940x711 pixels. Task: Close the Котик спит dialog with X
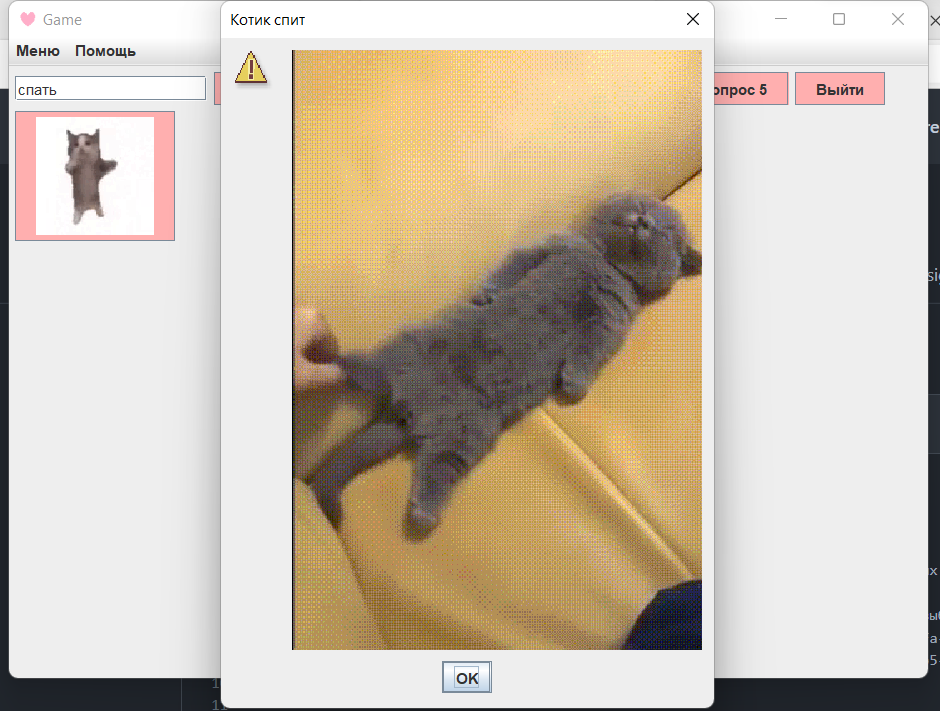[x=692, y=18]
